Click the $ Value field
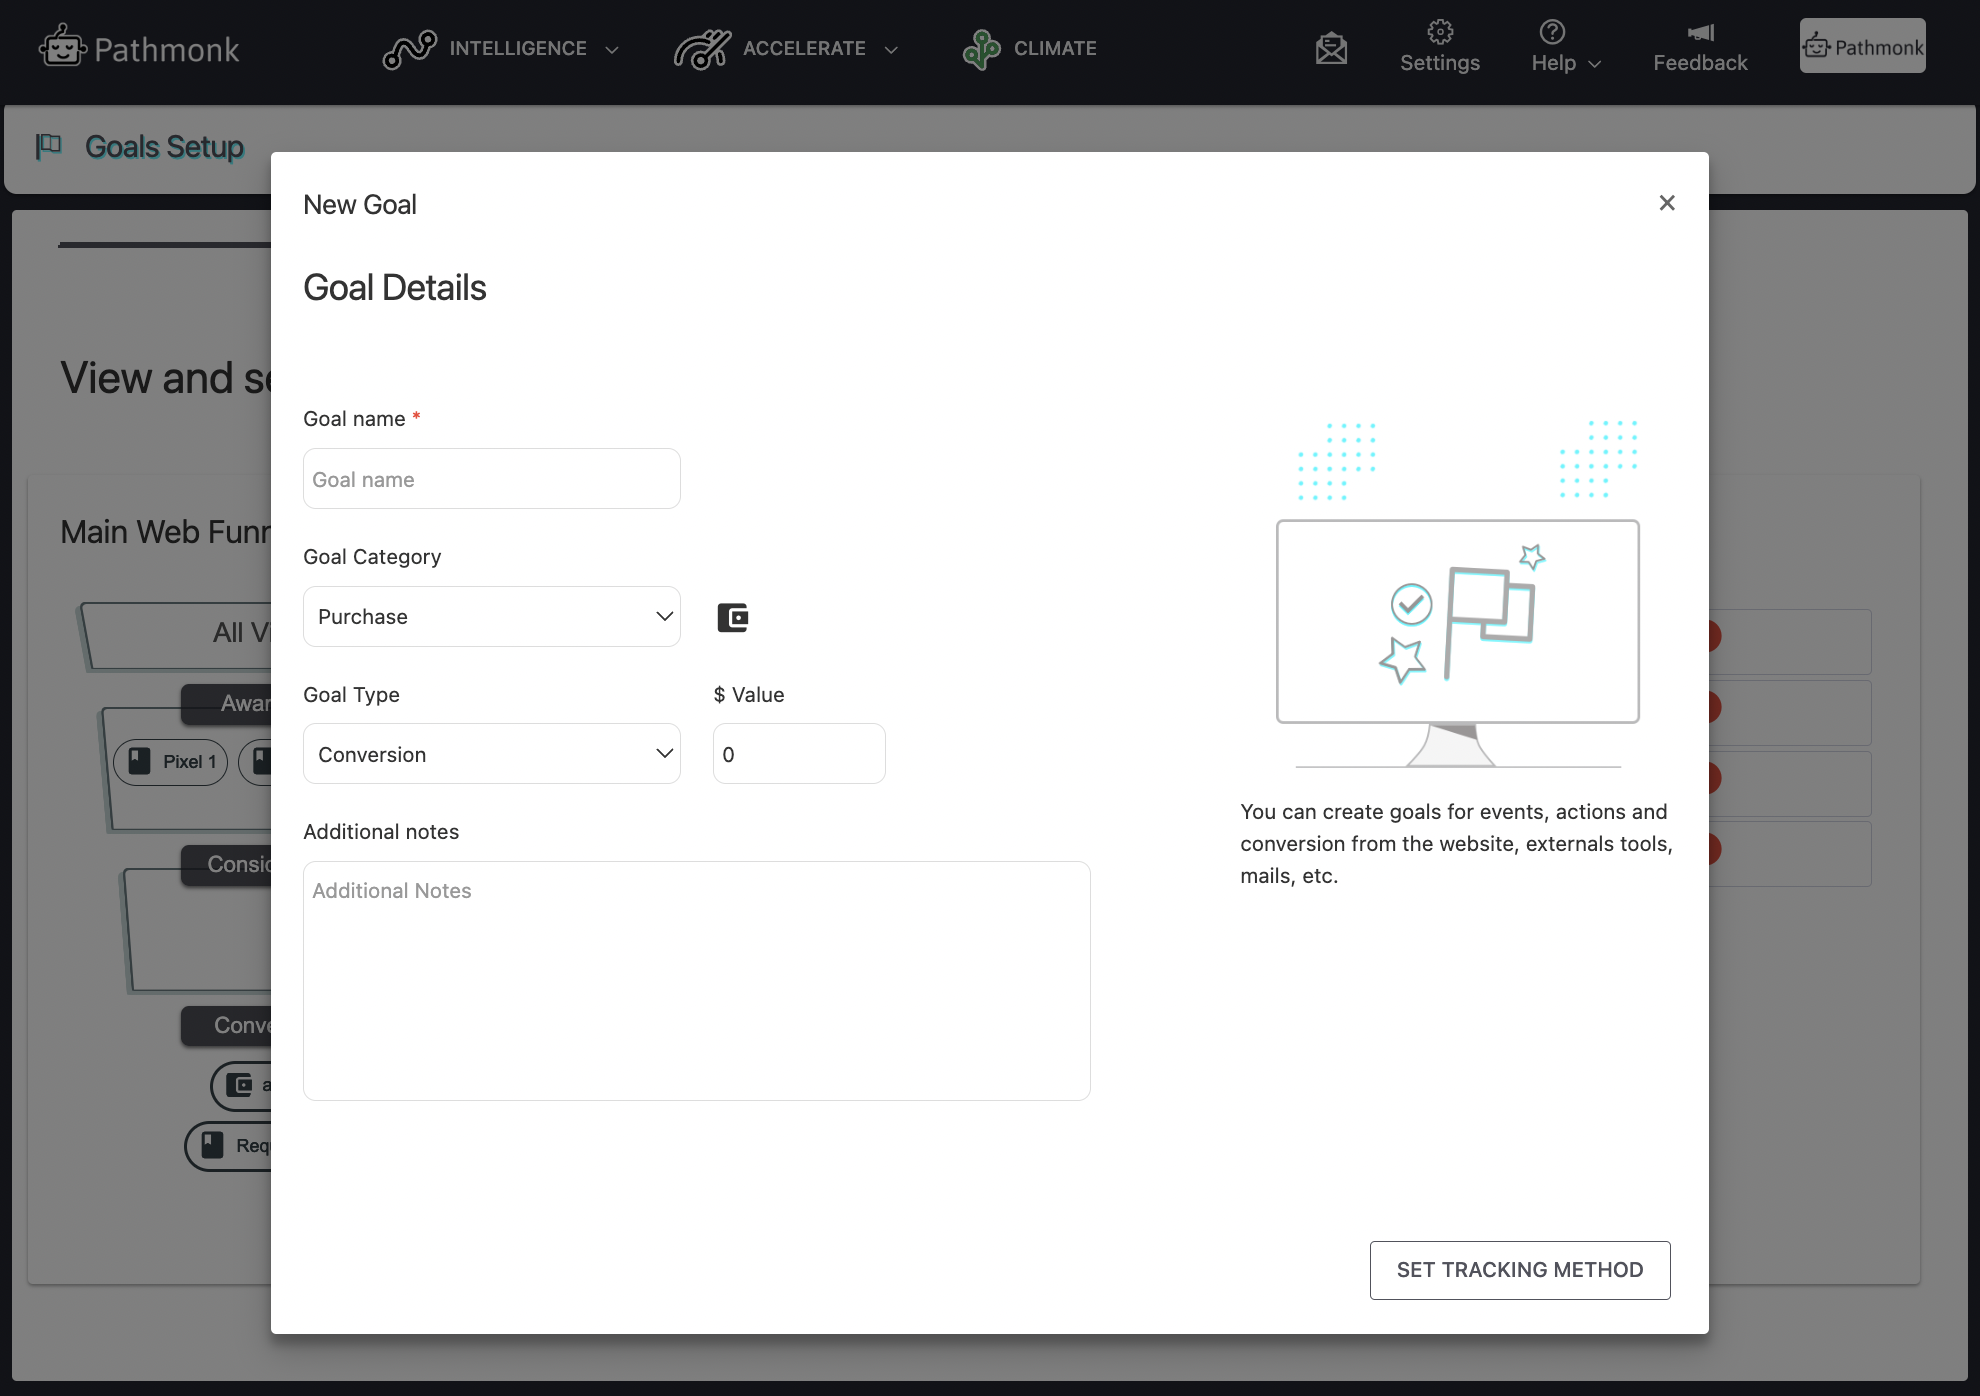The width and height of the screenshot is (1980, 1396). 799,754
